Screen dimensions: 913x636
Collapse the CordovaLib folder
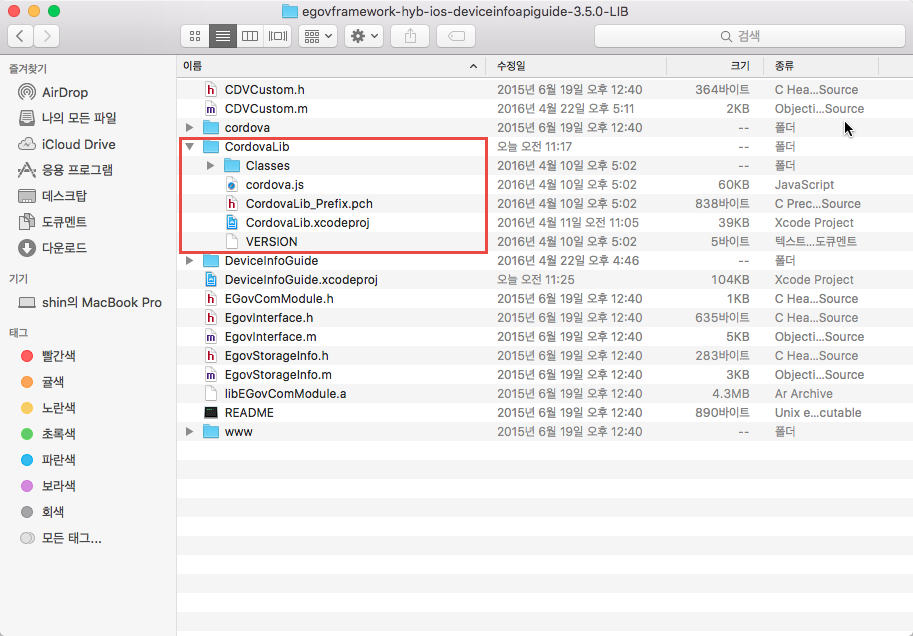coord(190,147)
